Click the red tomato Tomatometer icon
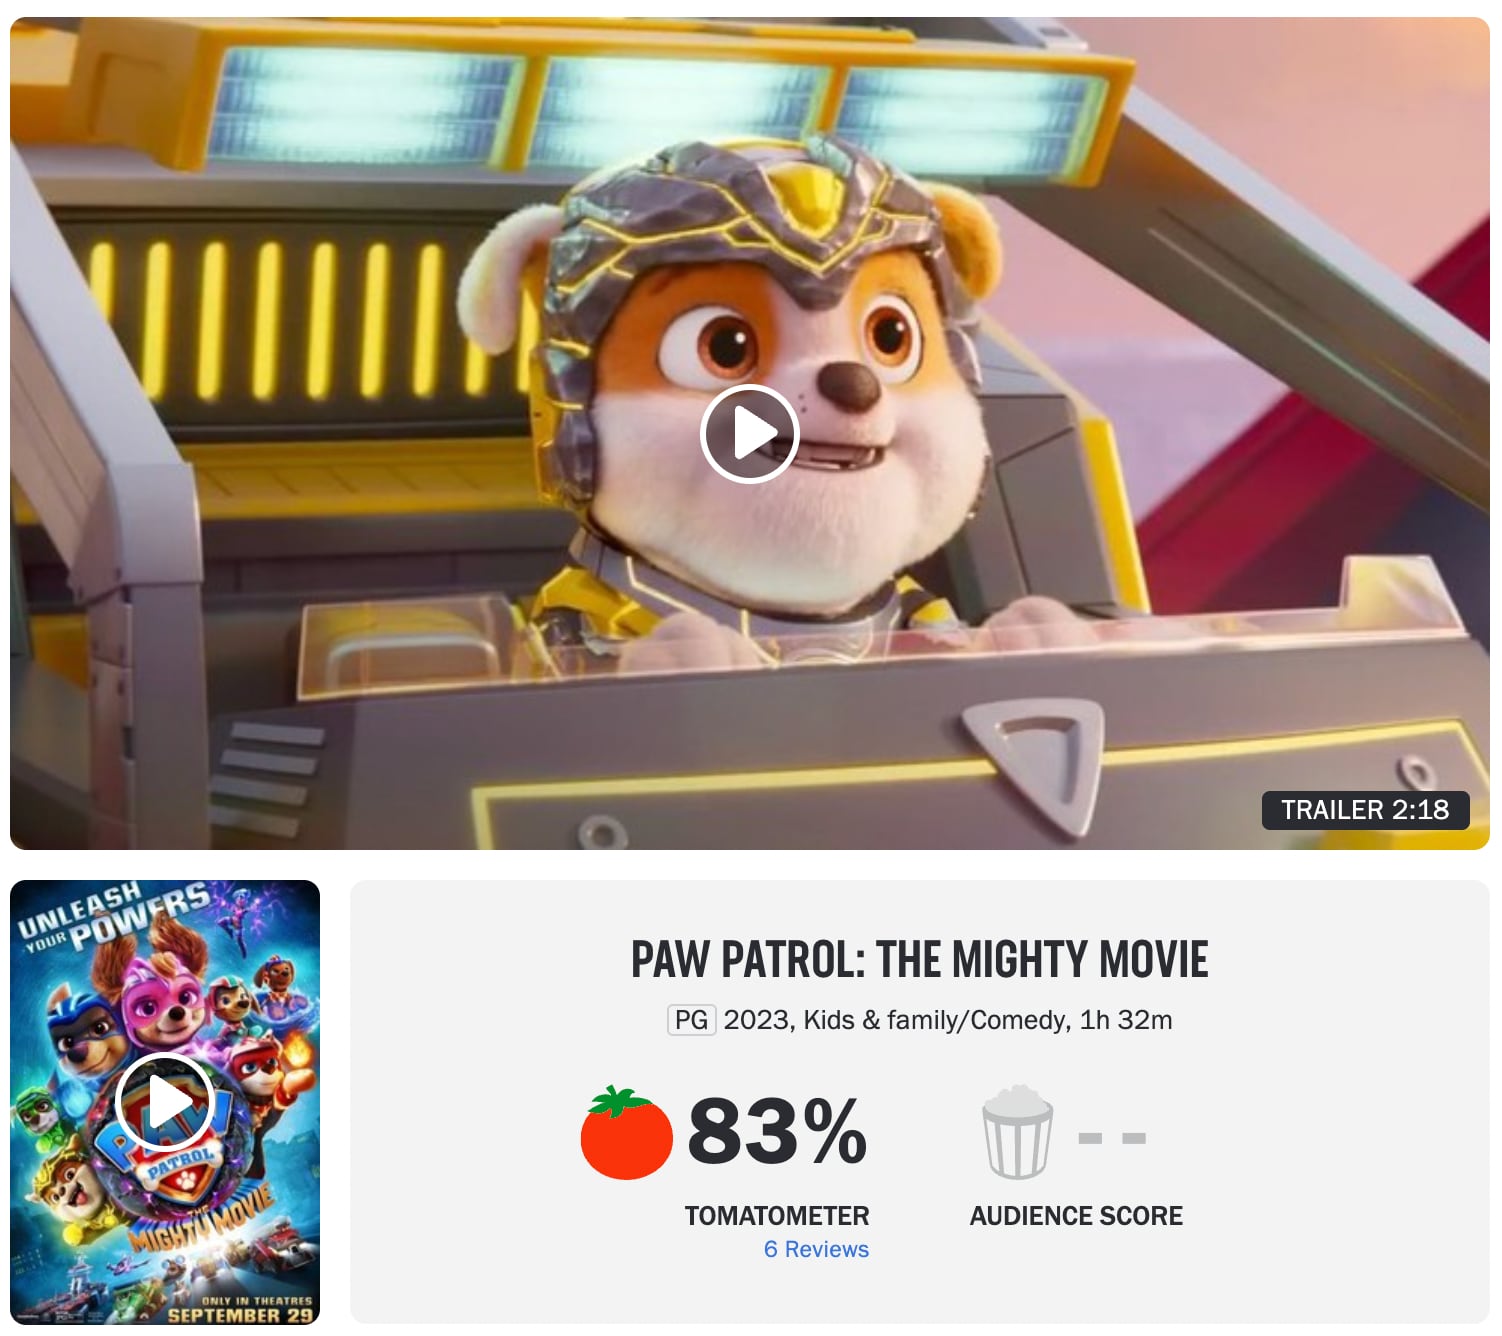This screenshot has height=1336, width=1502. pyautogui.click(x=627, y=1133)
